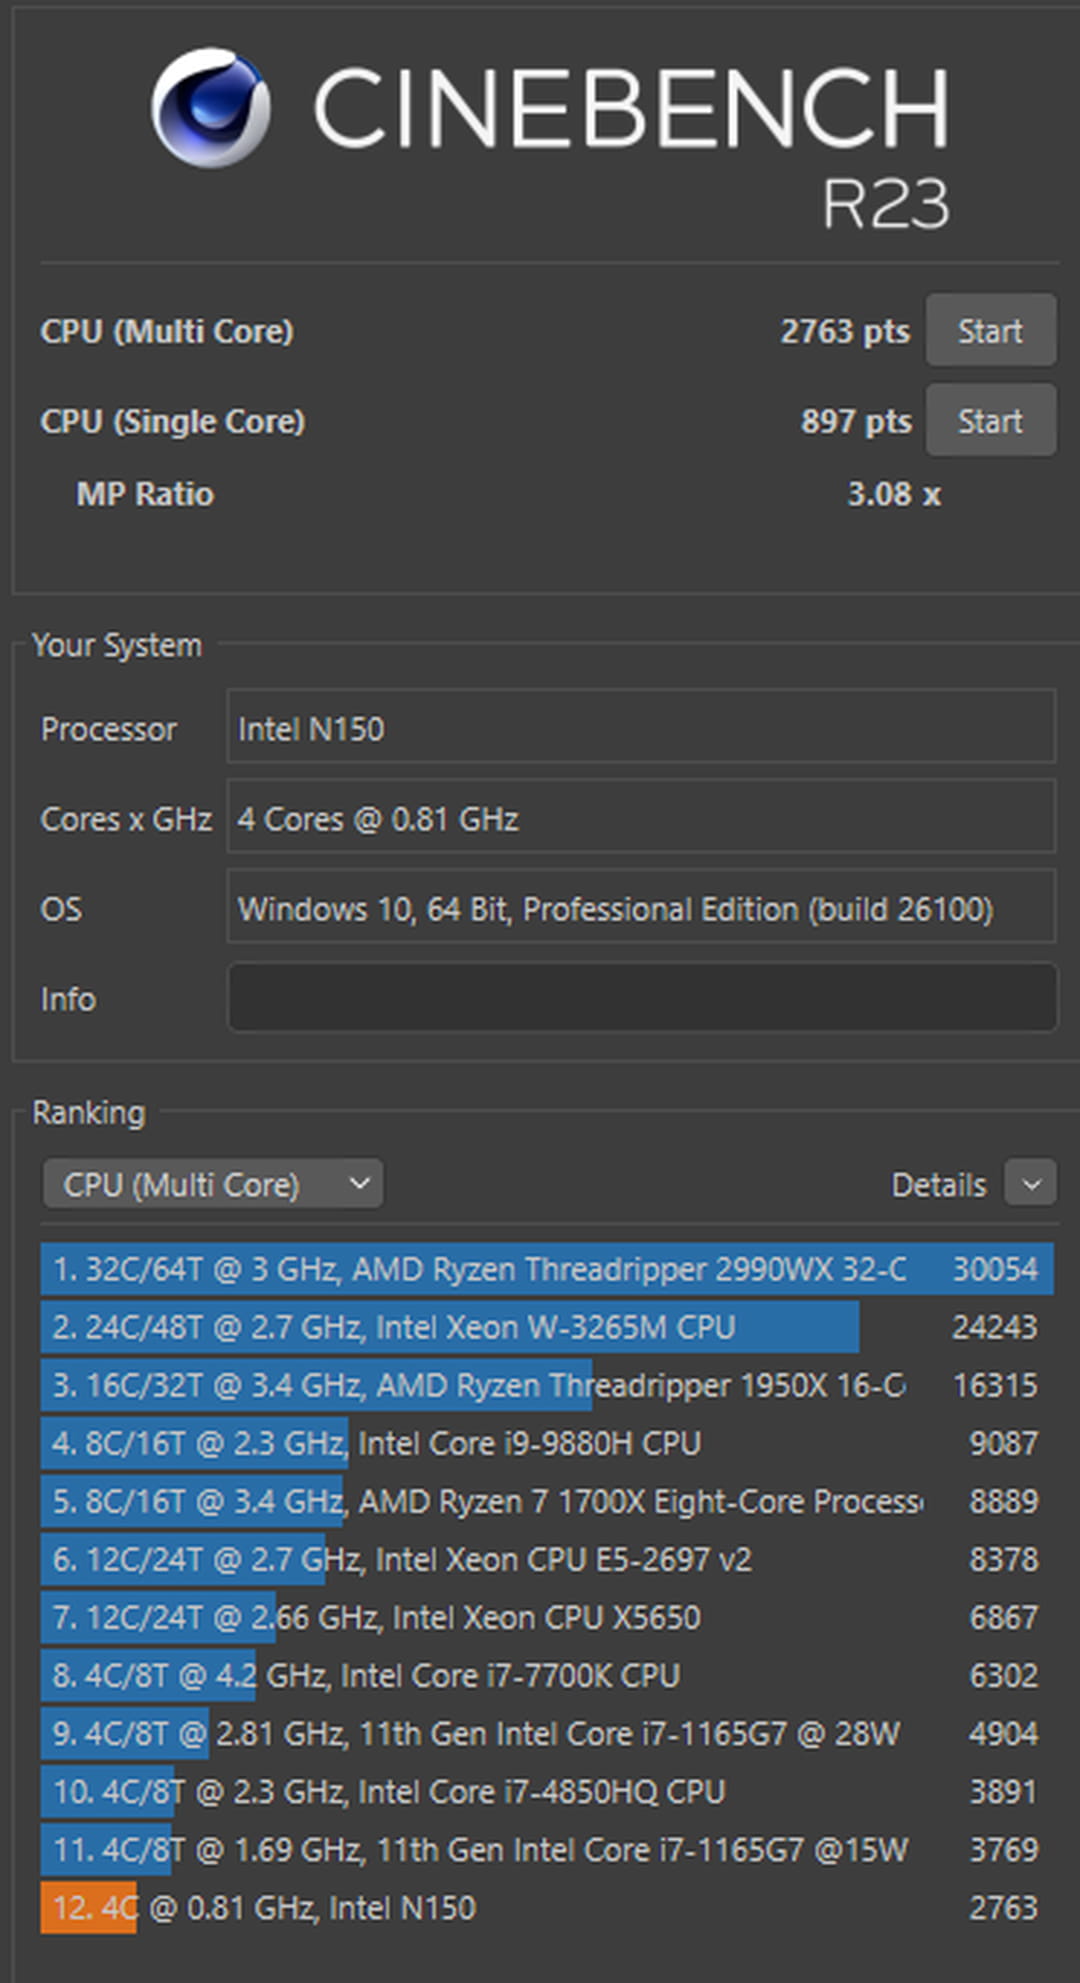Click the CPU (Single Core) score label
Image resolution: width=1080 pixels, height=1983 pixels.
[172, 421]
